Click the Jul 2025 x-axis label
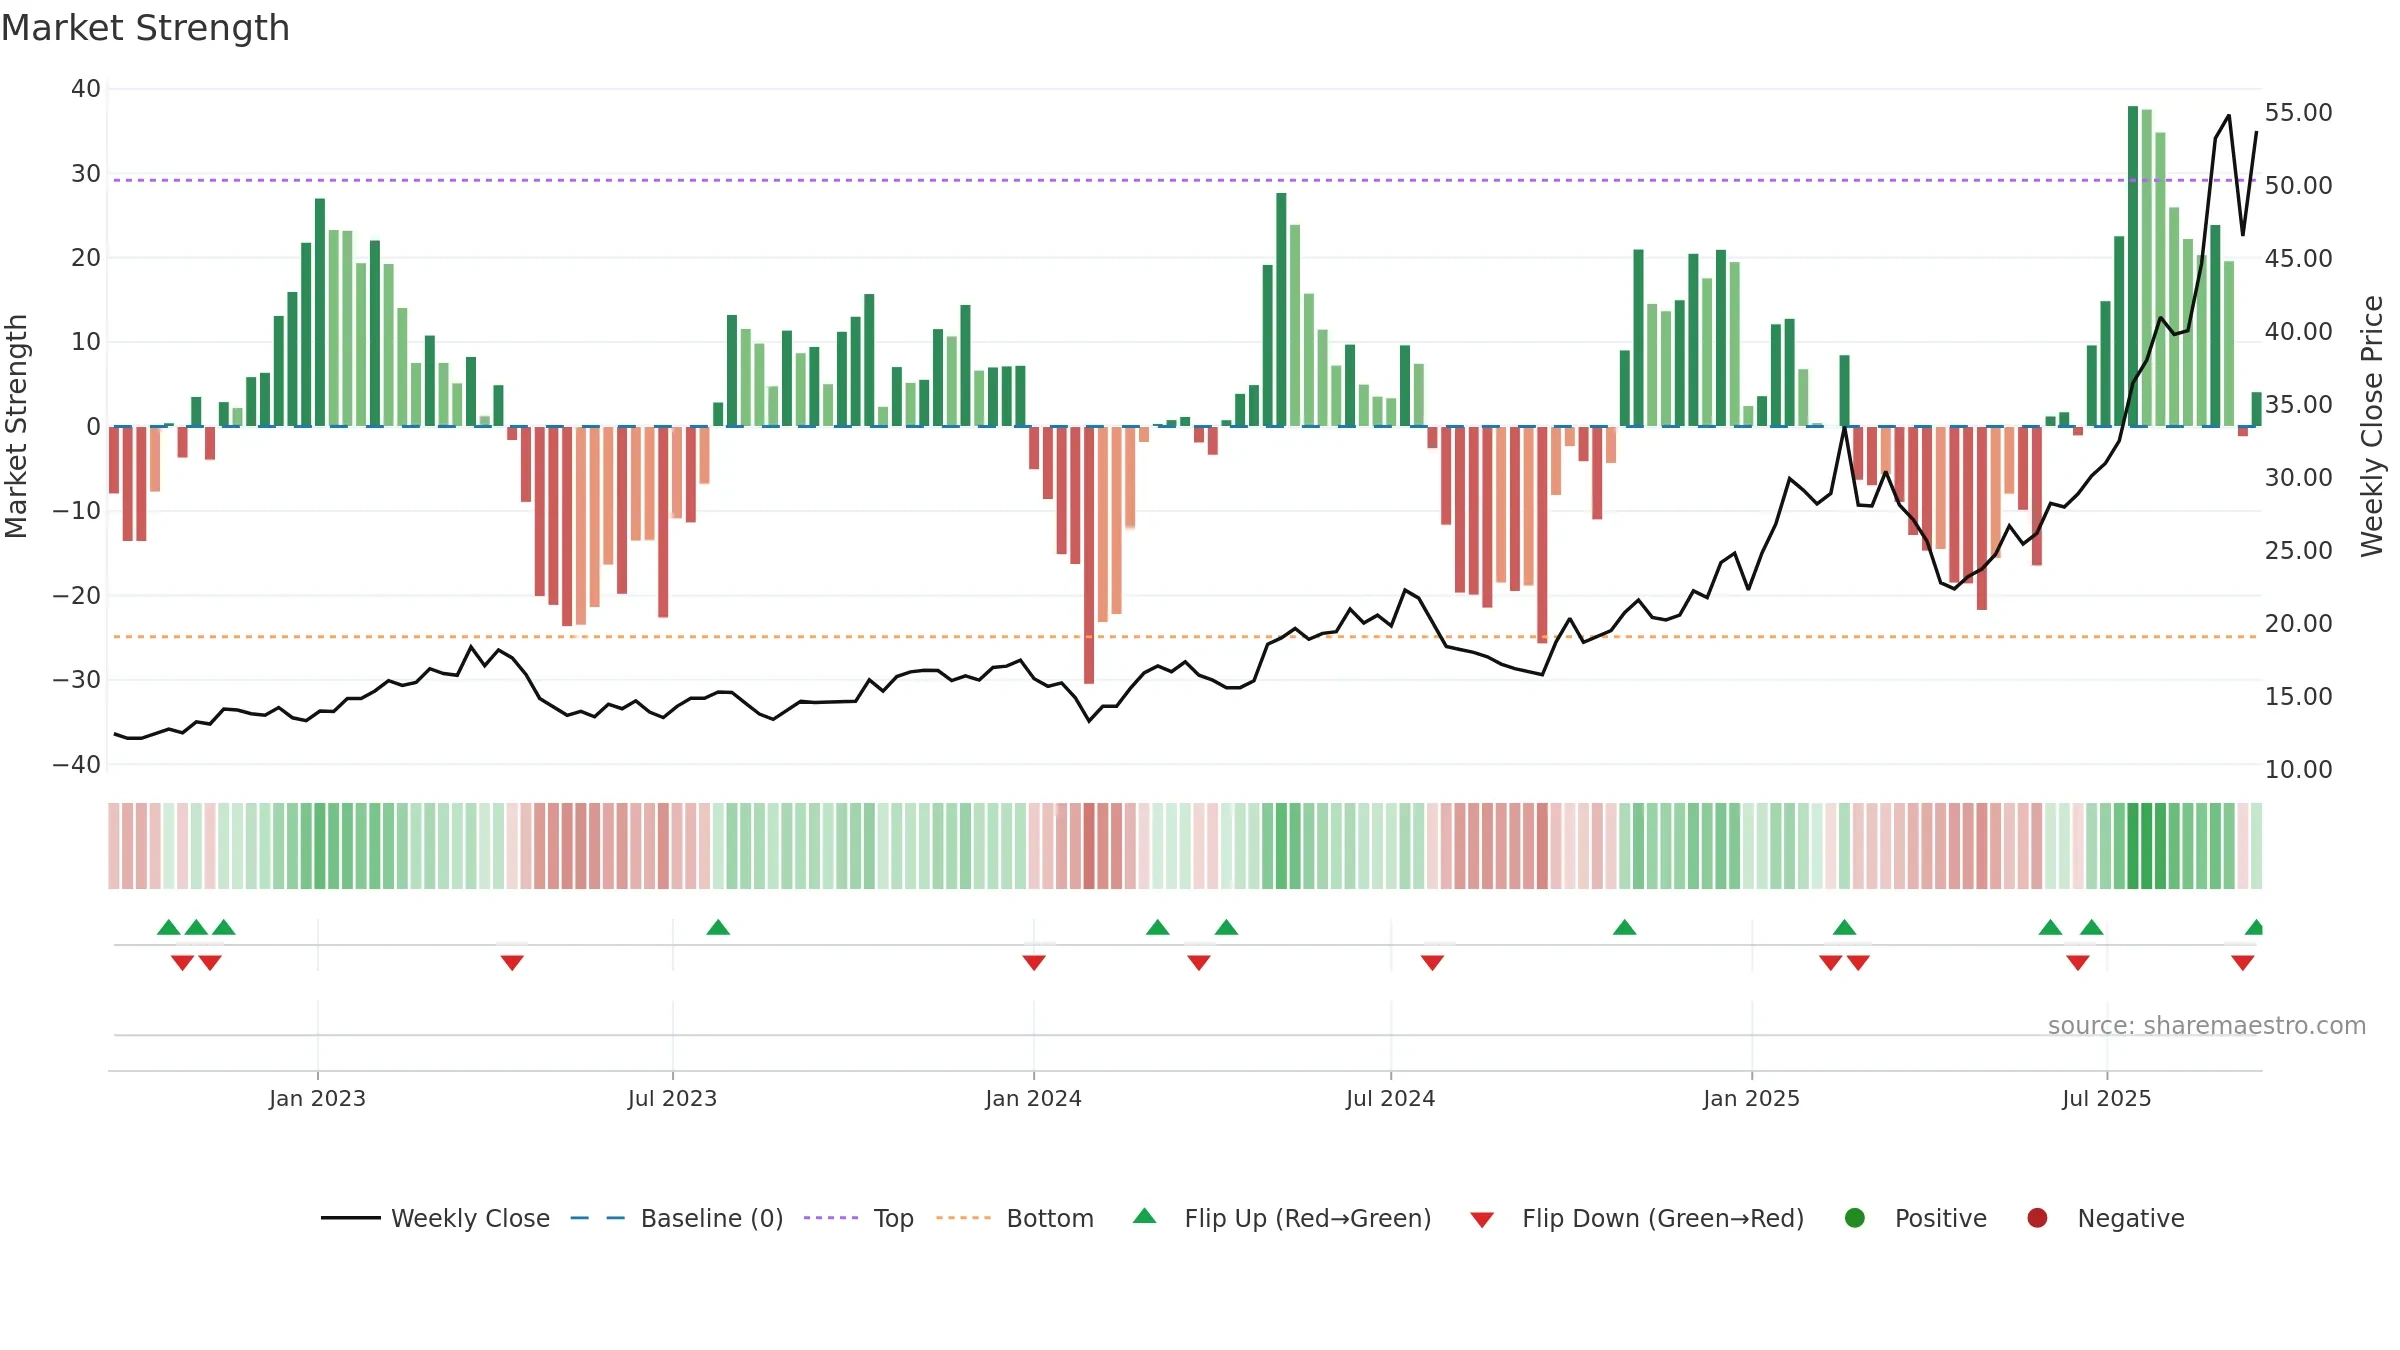2400x1350 pixels. pyautogui.click(x=2106, y=1099)
